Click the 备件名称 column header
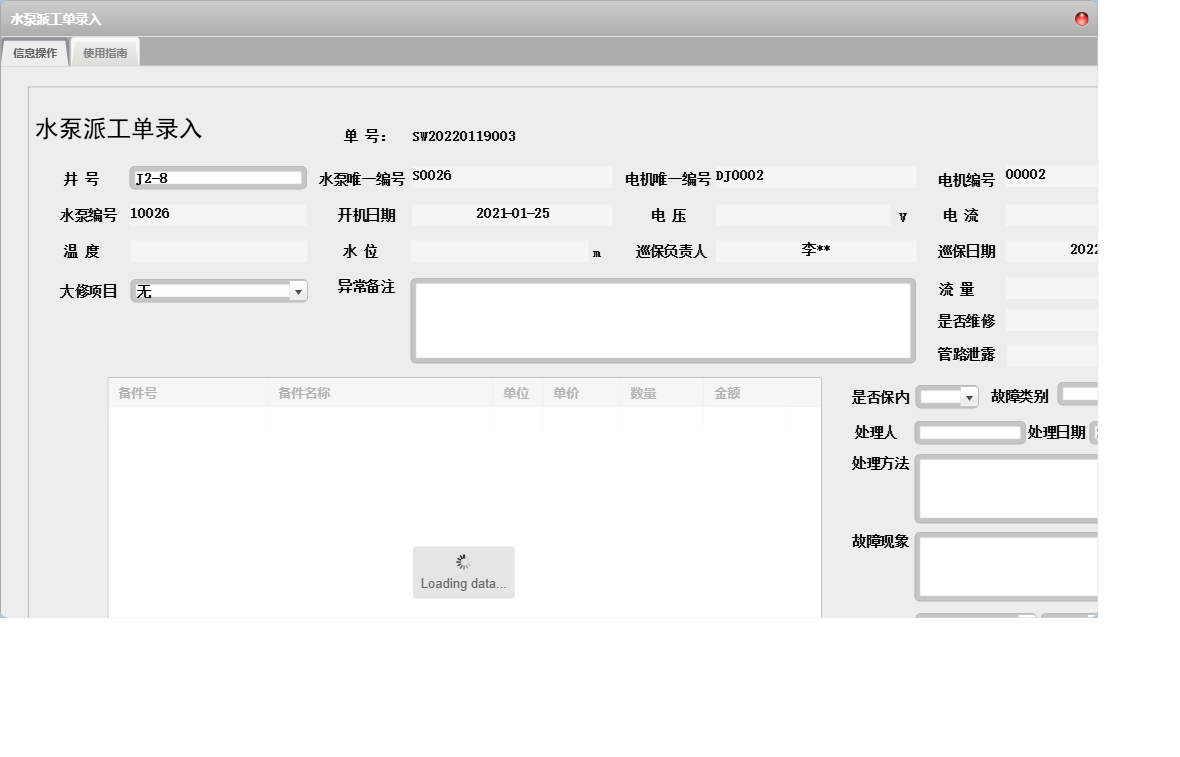The width and height of the screenshot is (1180, 757). coord(380,393)
